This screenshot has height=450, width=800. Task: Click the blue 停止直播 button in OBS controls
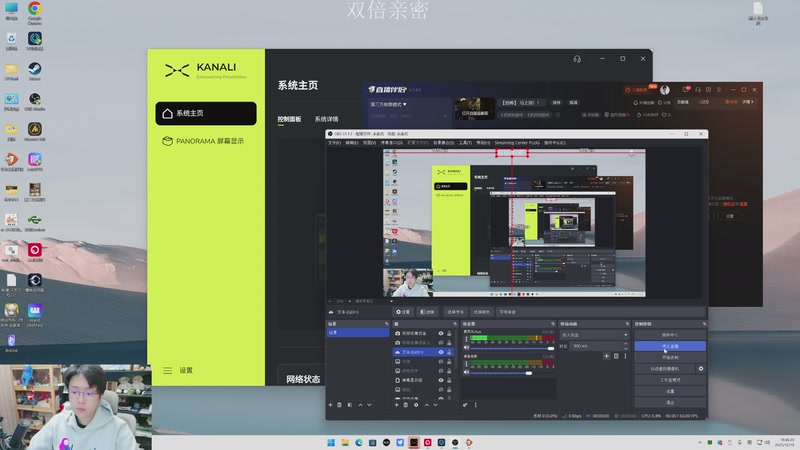pyautogui.click(x=670, y=346)
